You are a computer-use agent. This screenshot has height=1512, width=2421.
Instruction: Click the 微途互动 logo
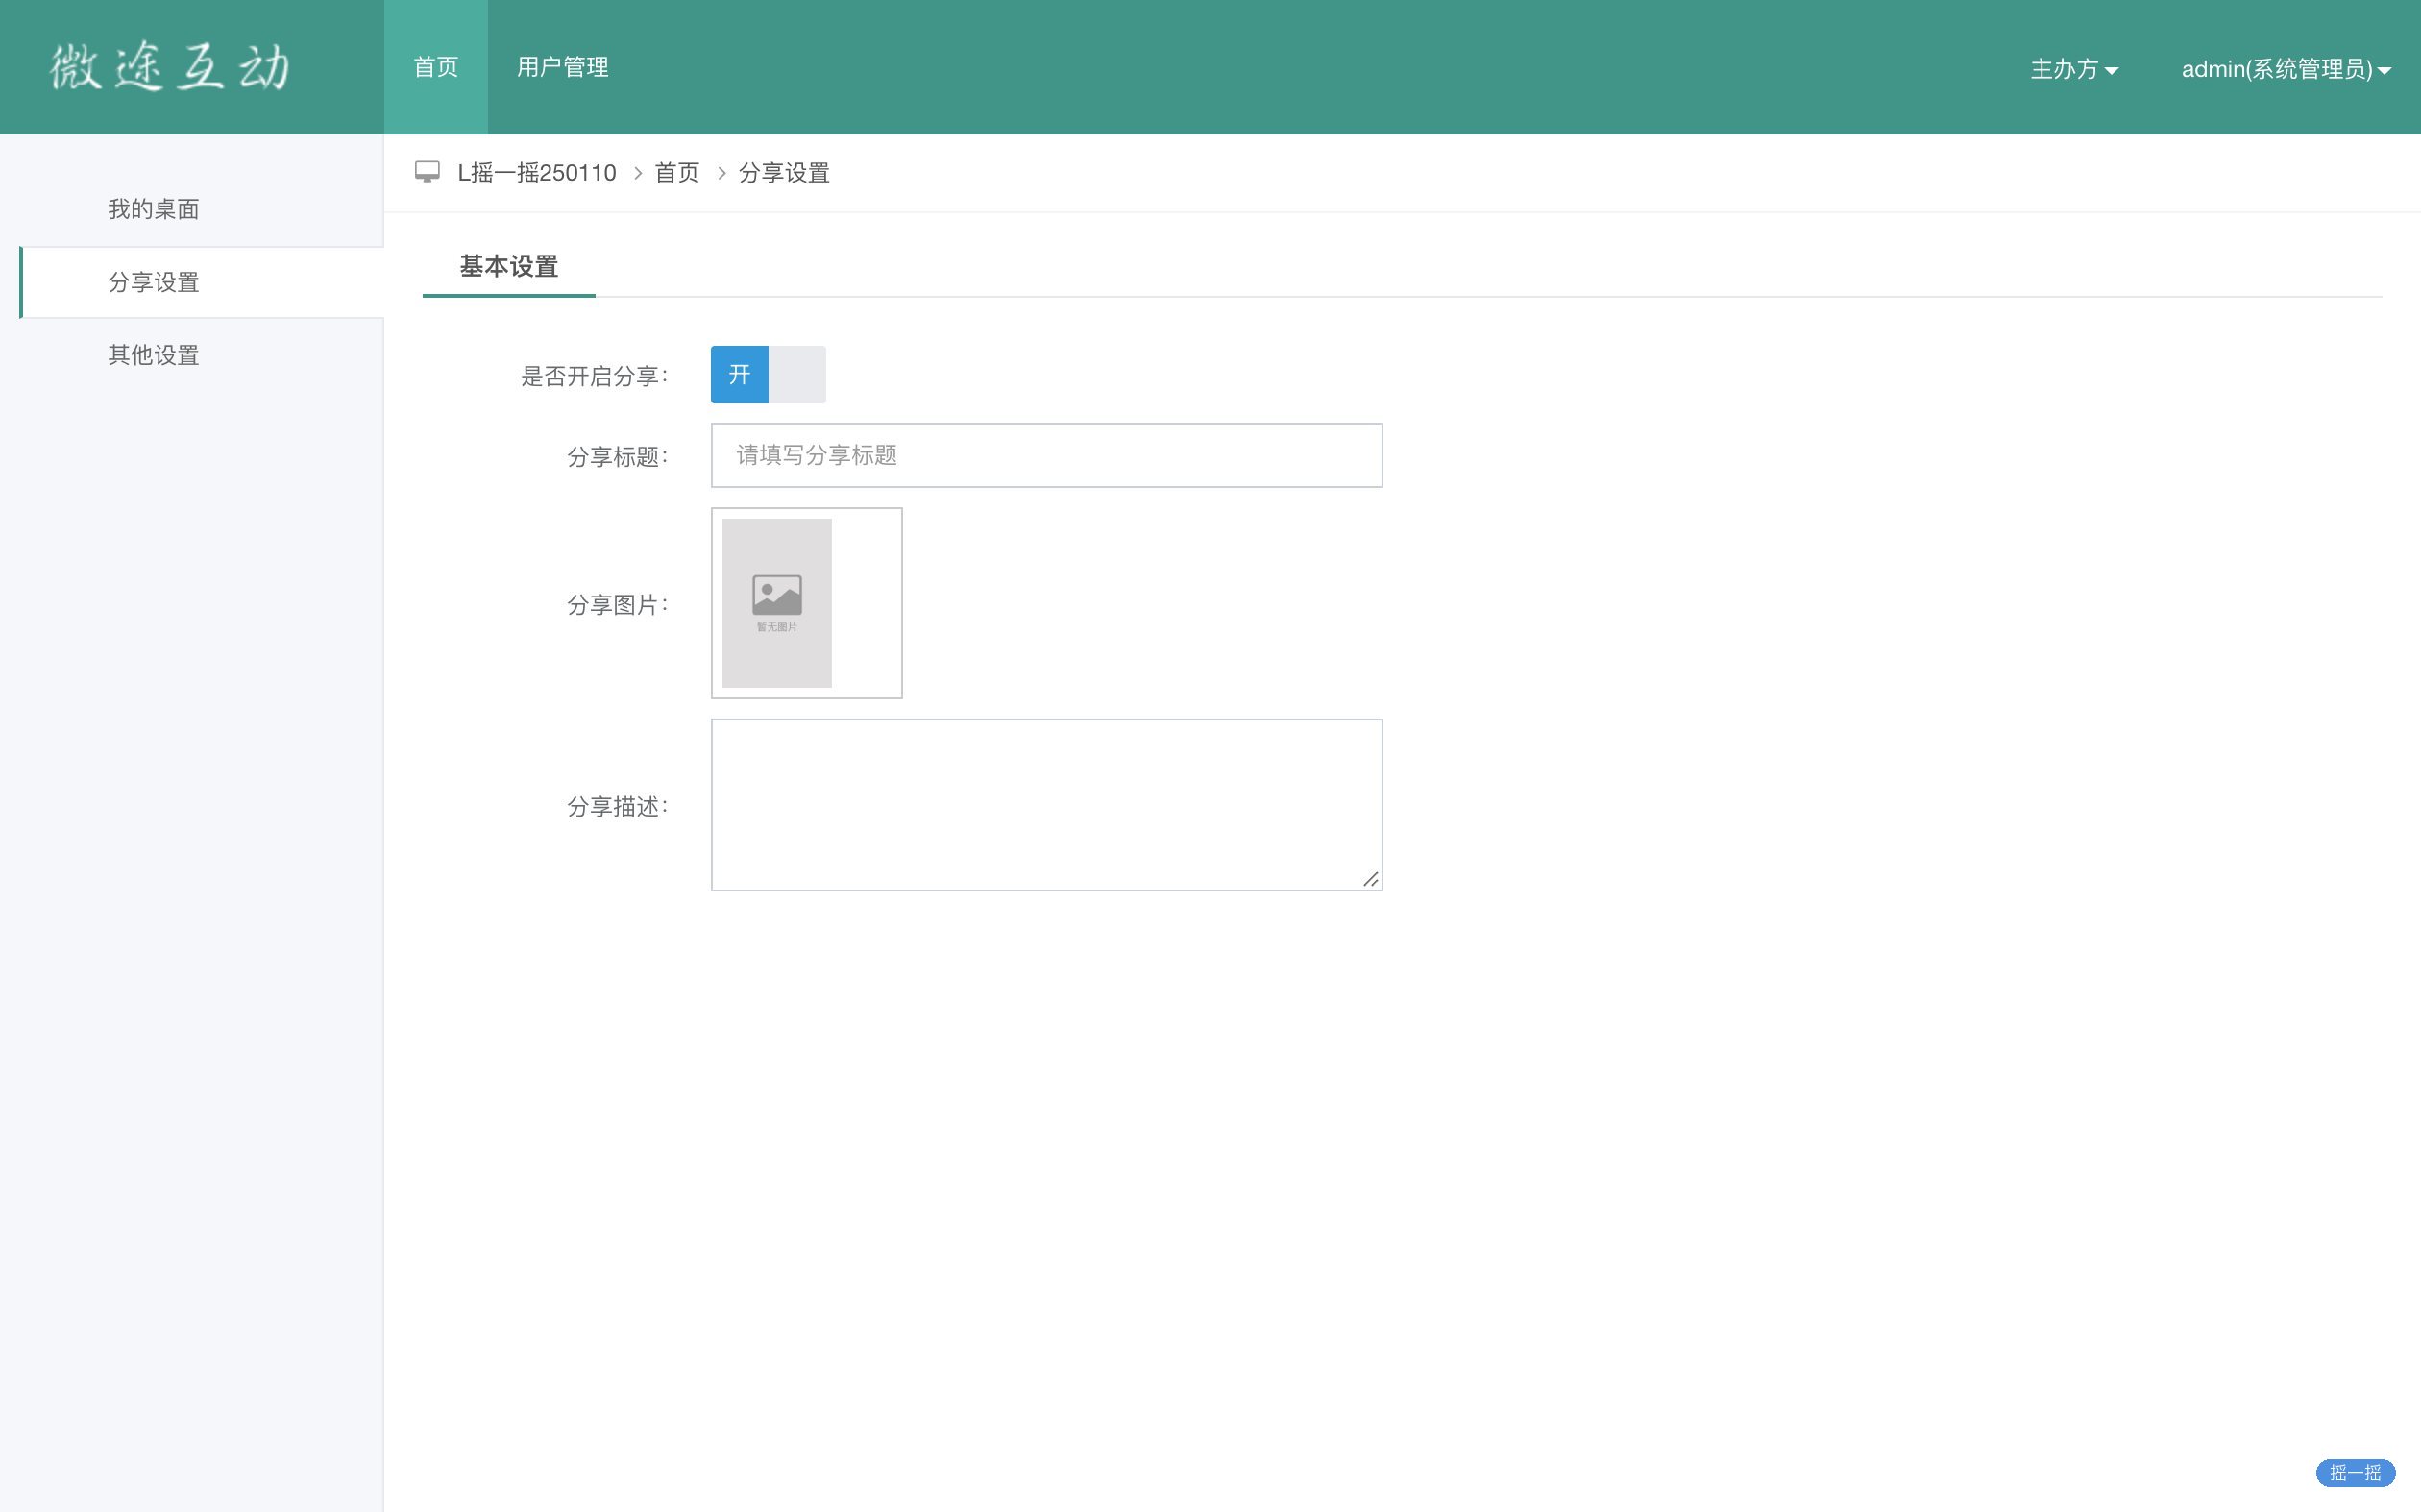point(170,67)
